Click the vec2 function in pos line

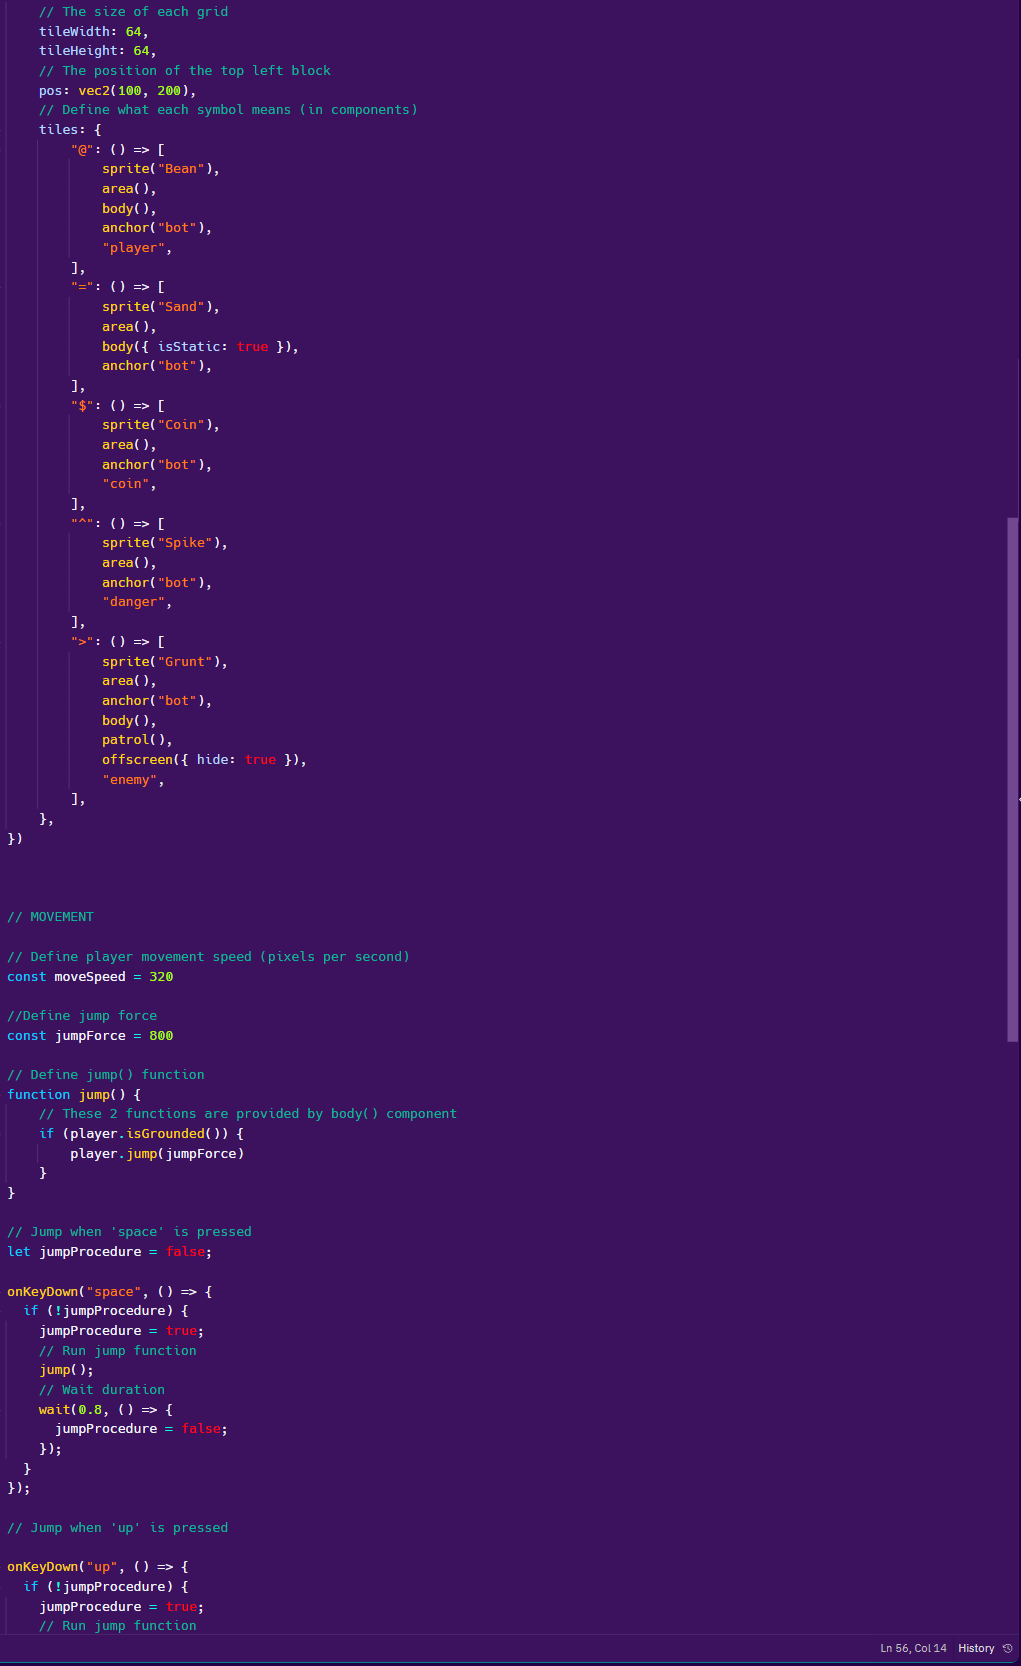pos(94,91)
